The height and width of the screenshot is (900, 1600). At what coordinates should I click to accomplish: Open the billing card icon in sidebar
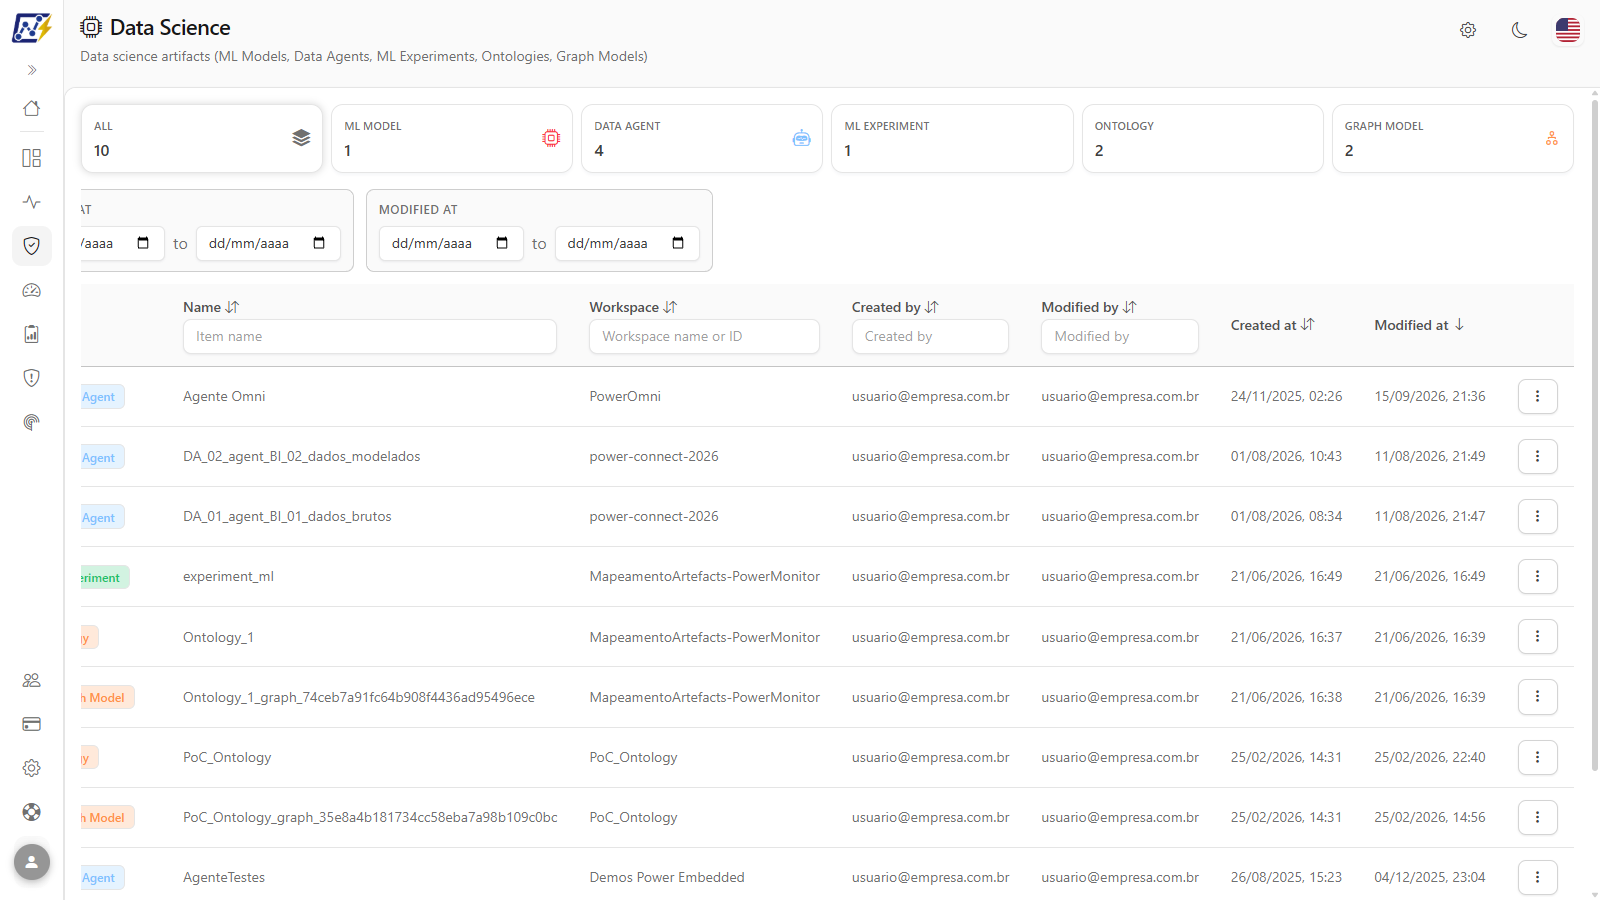(32, 724)
